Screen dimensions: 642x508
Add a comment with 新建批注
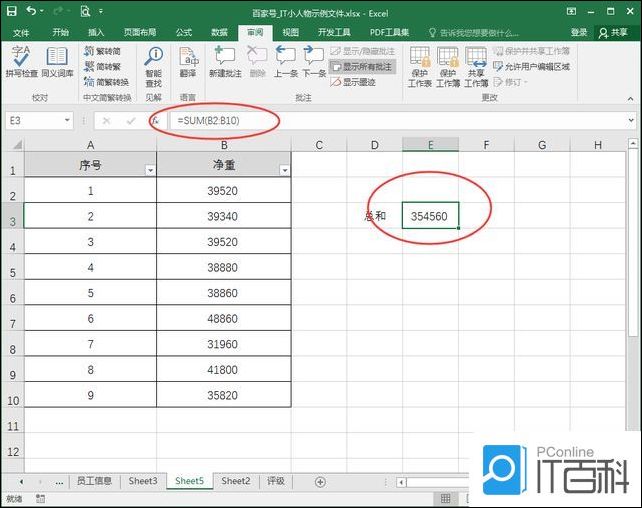225,62
